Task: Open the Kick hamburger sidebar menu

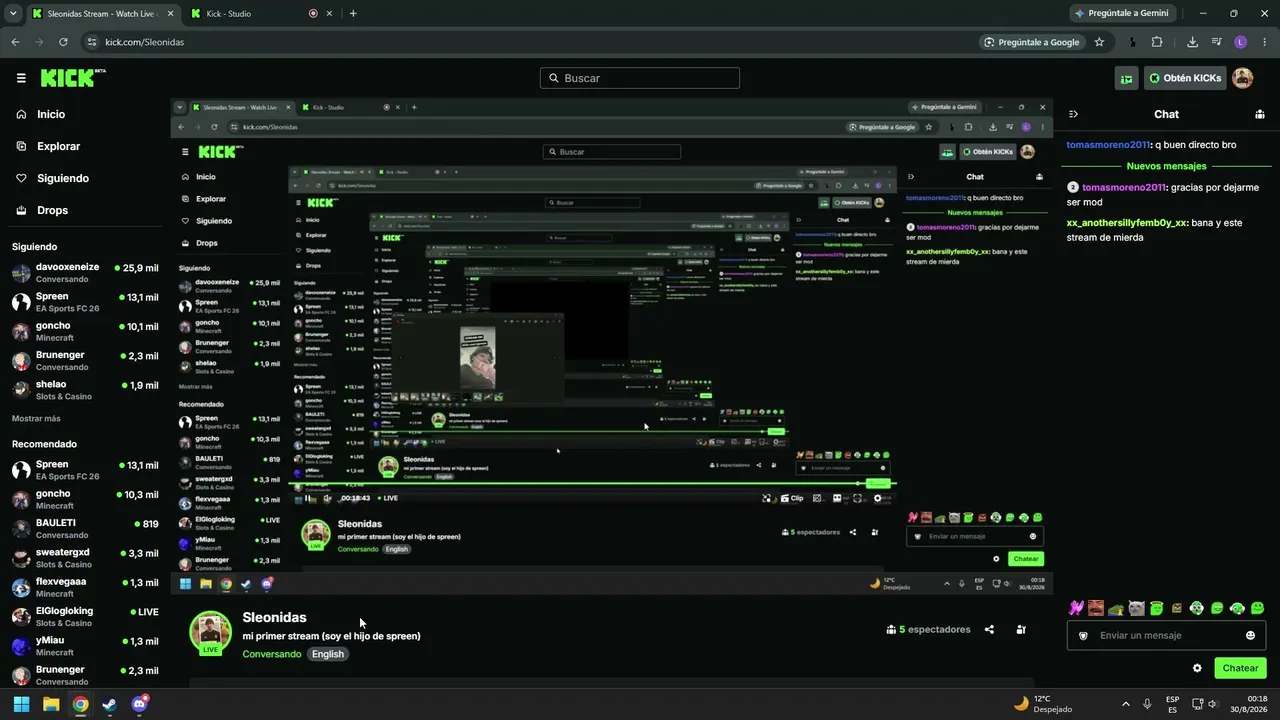Action: click(x=21, y=78)
